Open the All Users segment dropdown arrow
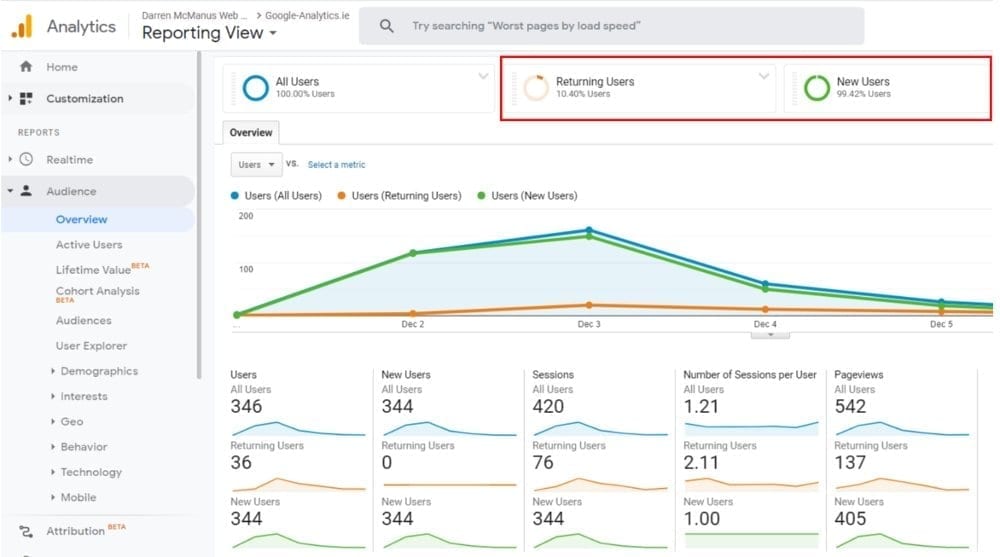The height and width of the screenshot is (557, 1000). coord(483,77)
